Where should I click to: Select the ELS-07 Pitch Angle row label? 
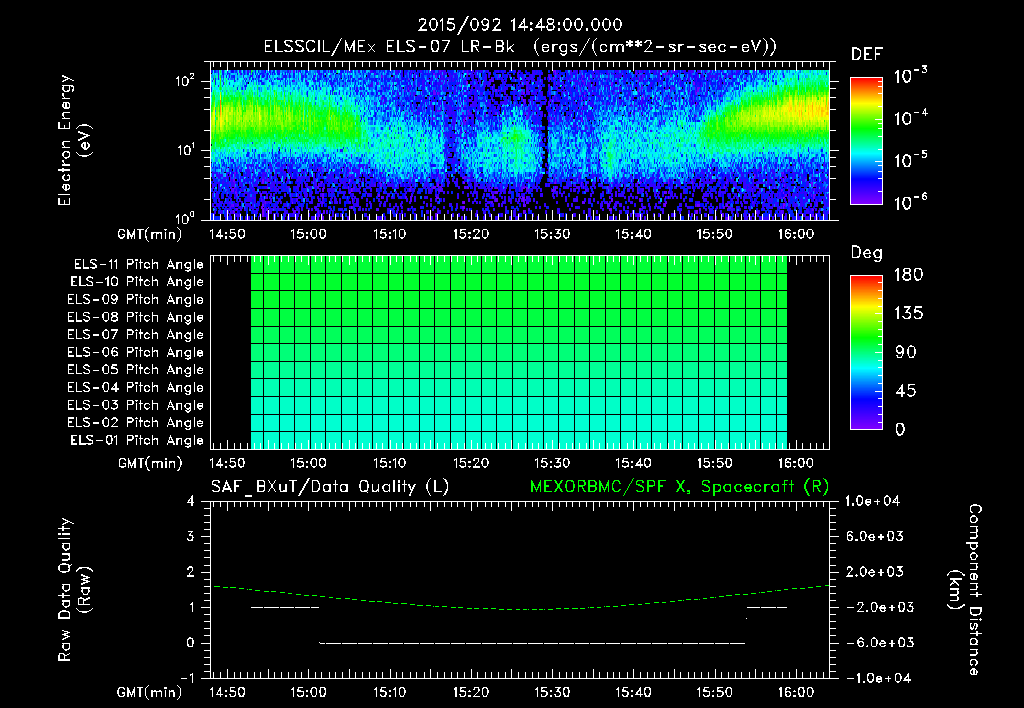click(136, 334)
